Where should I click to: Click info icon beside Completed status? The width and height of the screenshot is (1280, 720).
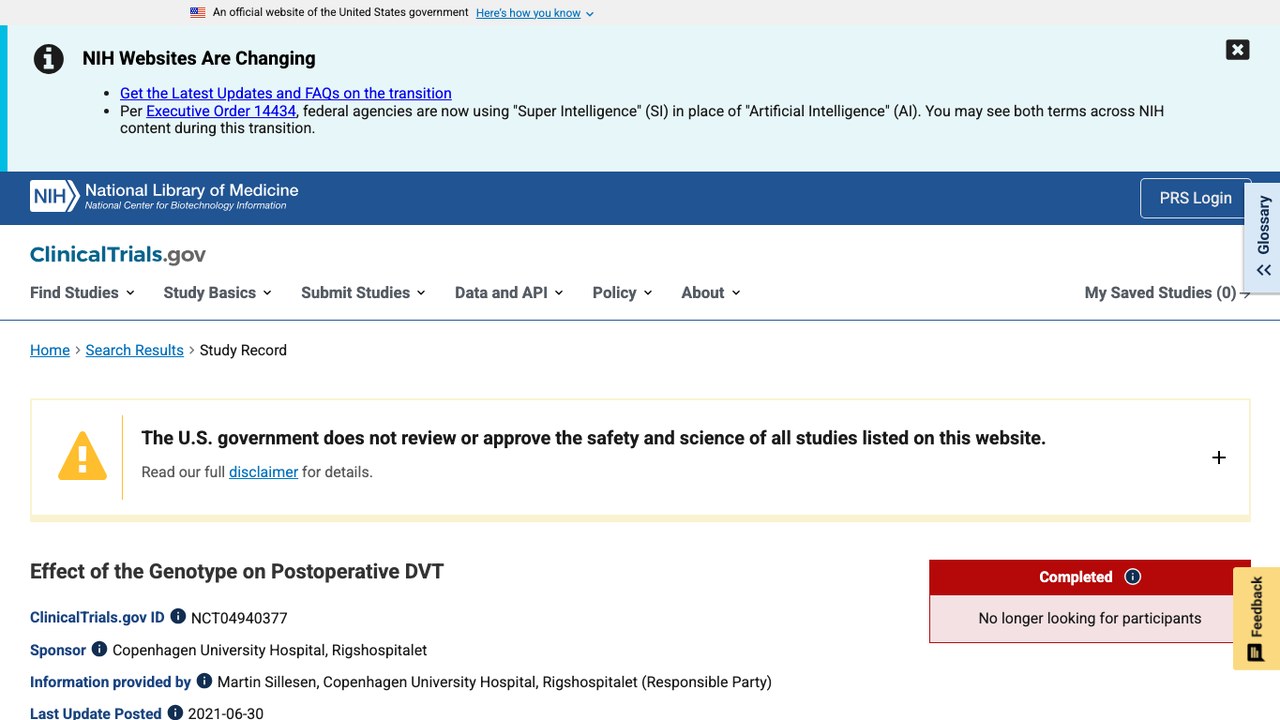pos(1133,577)
